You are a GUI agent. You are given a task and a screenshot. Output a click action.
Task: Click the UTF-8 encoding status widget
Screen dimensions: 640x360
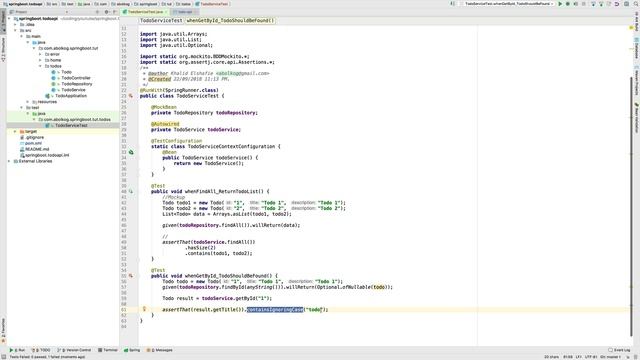591,357
